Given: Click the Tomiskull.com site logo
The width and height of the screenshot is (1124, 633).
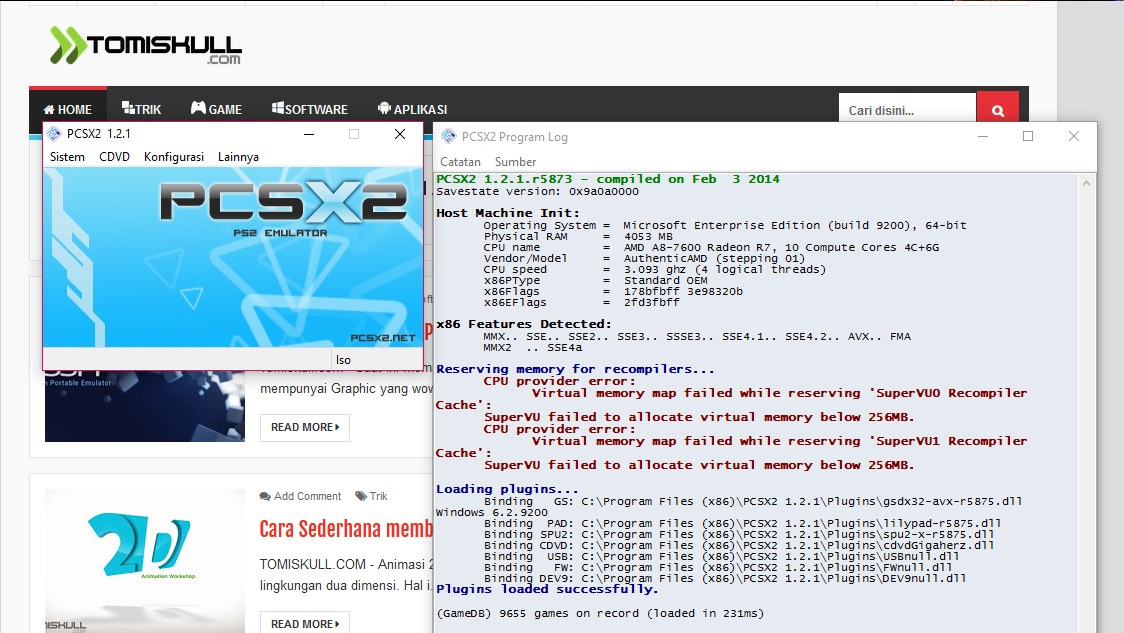Looking at the screenshot, I should point(146,46).
